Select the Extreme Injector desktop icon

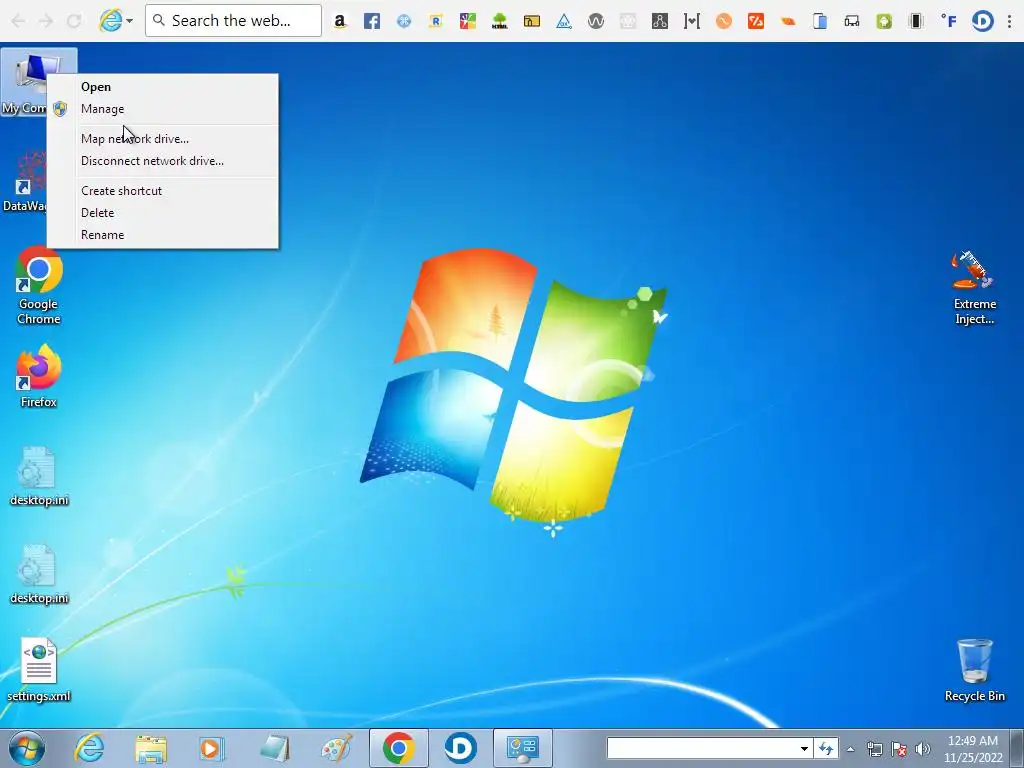click(974, 287)
